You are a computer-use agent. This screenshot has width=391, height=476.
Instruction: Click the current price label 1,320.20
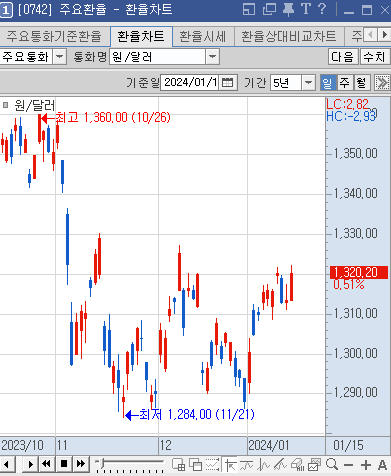pos(359,272)
